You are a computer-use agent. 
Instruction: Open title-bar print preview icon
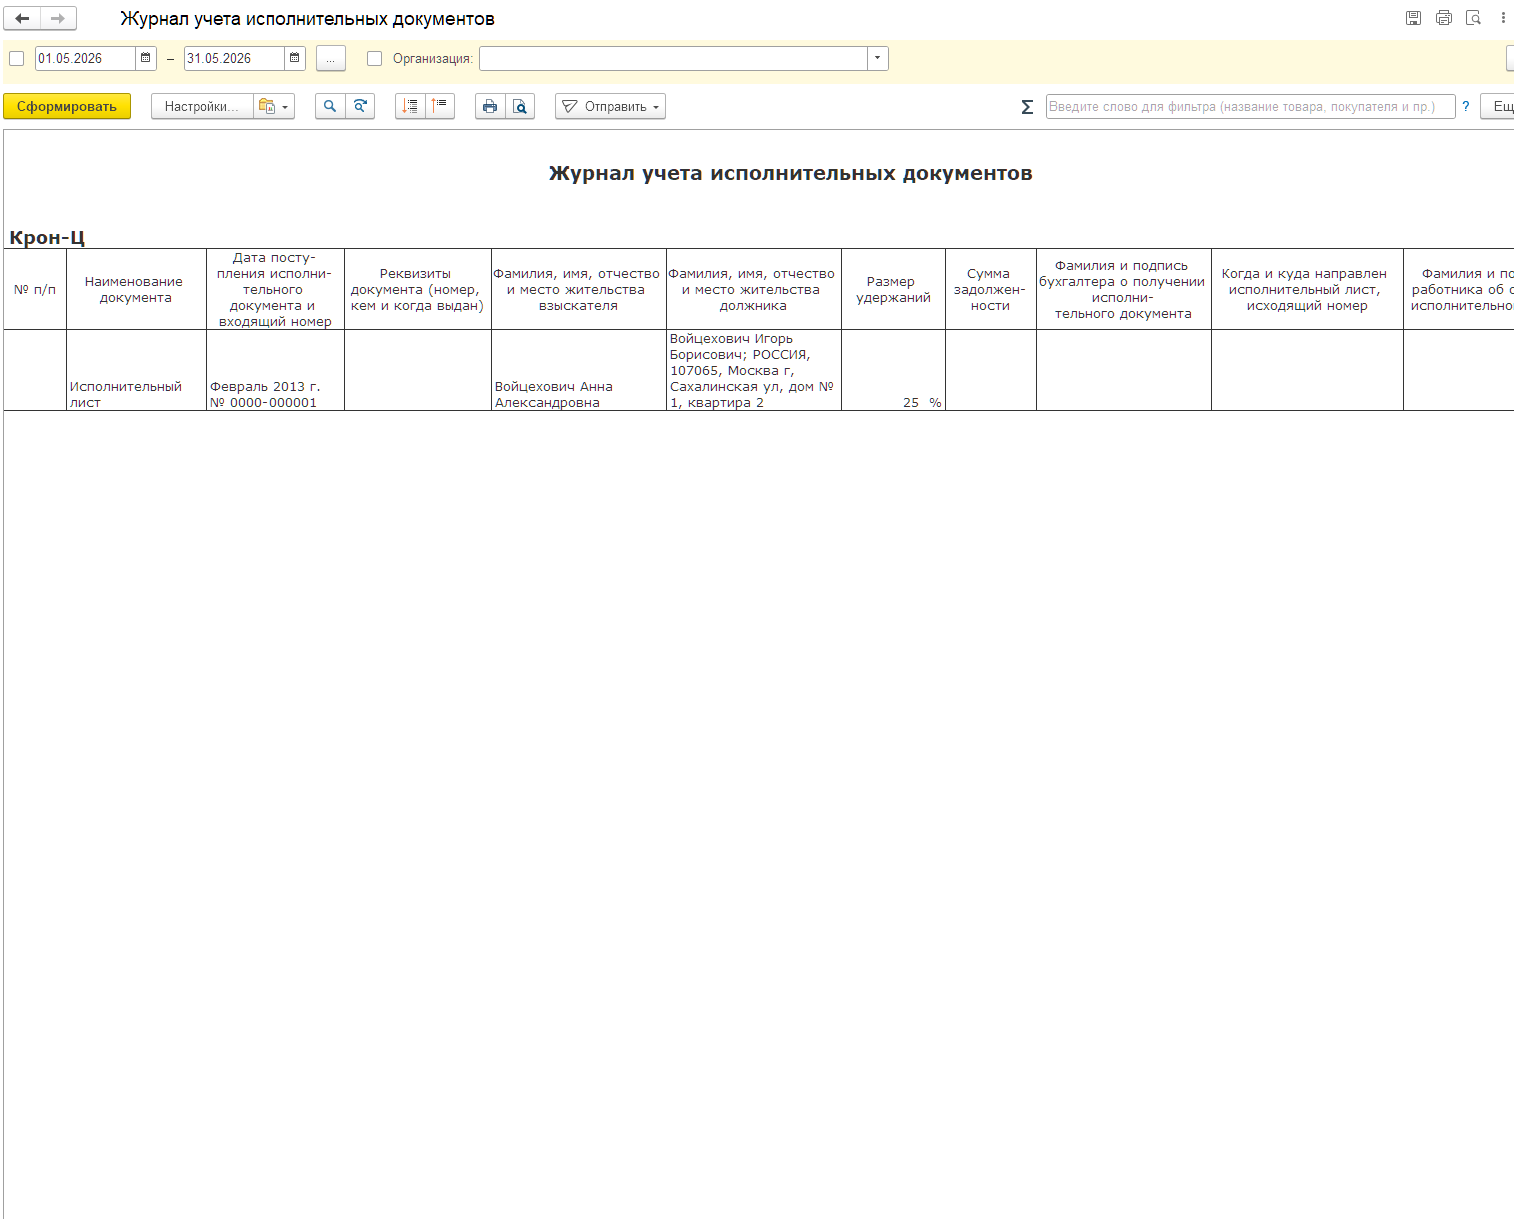1473,18
